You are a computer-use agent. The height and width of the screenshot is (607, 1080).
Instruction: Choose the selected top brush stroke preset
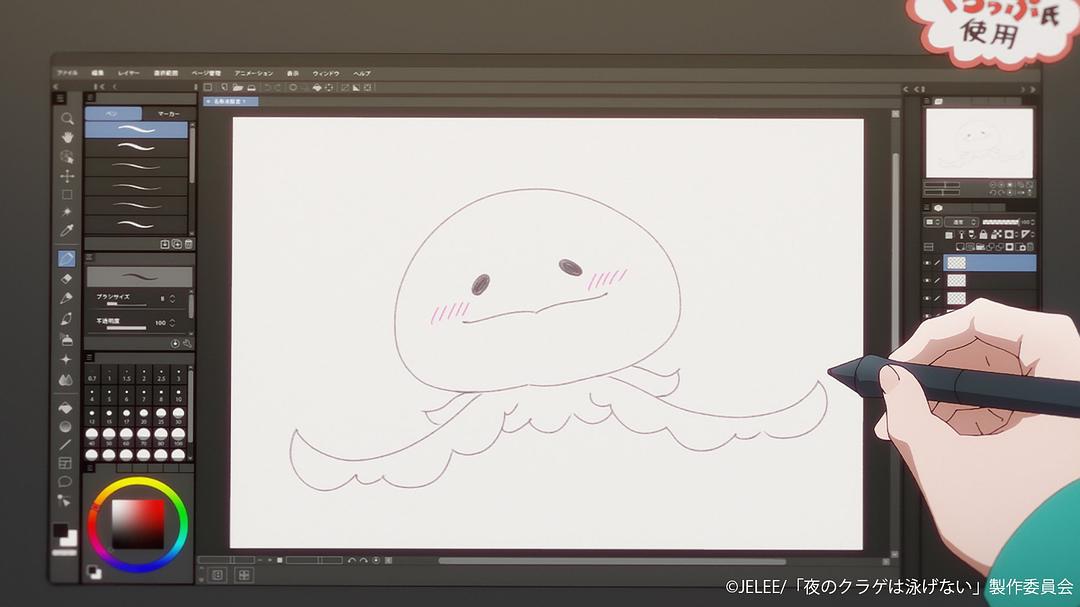136,129
